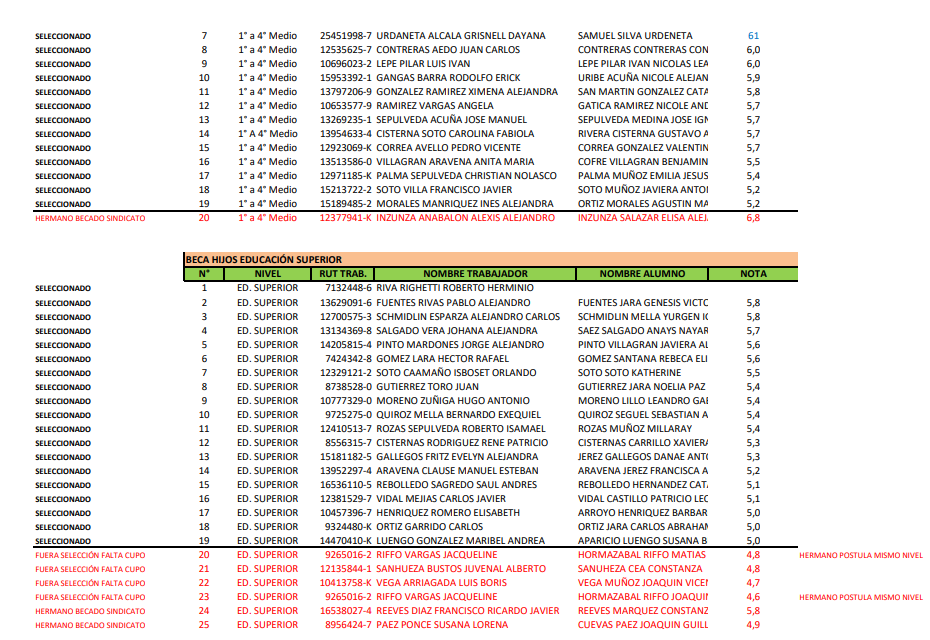
Task: Select worker HENRIQUEZ ROMERO ELISABETH
Action: click(448, 513)
